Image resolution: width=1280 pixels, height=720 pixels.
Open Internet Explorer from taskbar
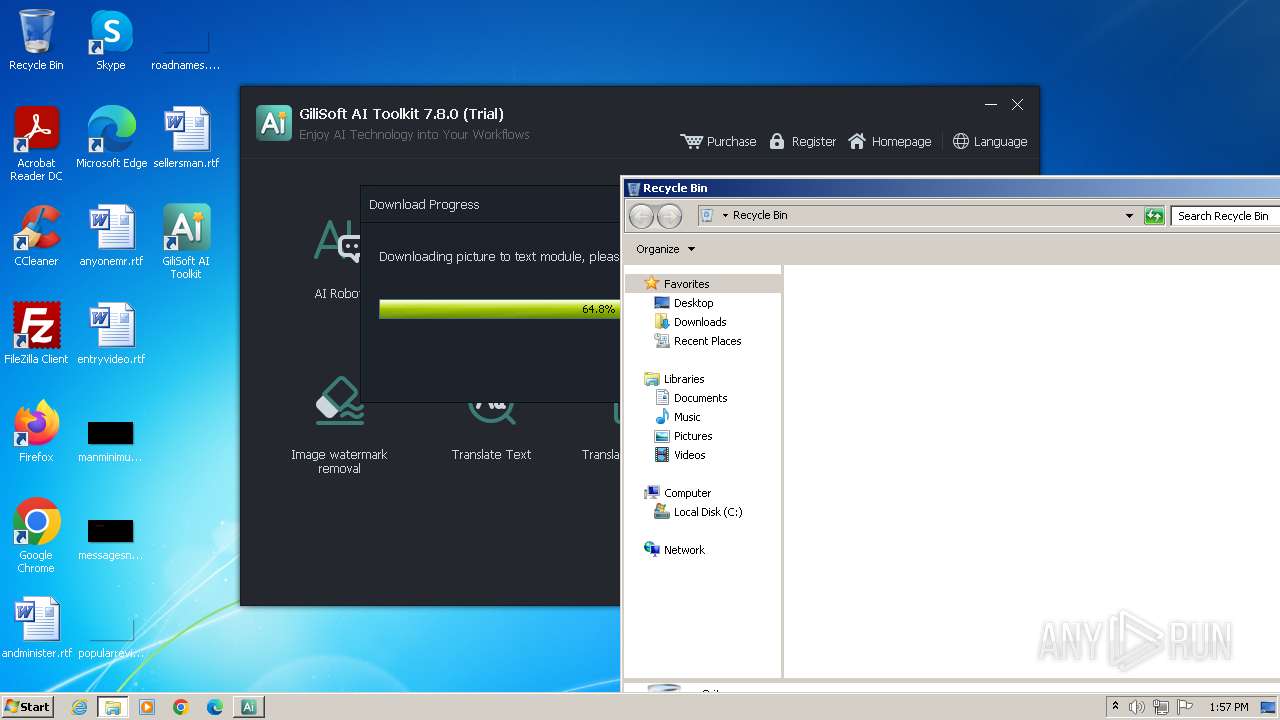[80, 707]
